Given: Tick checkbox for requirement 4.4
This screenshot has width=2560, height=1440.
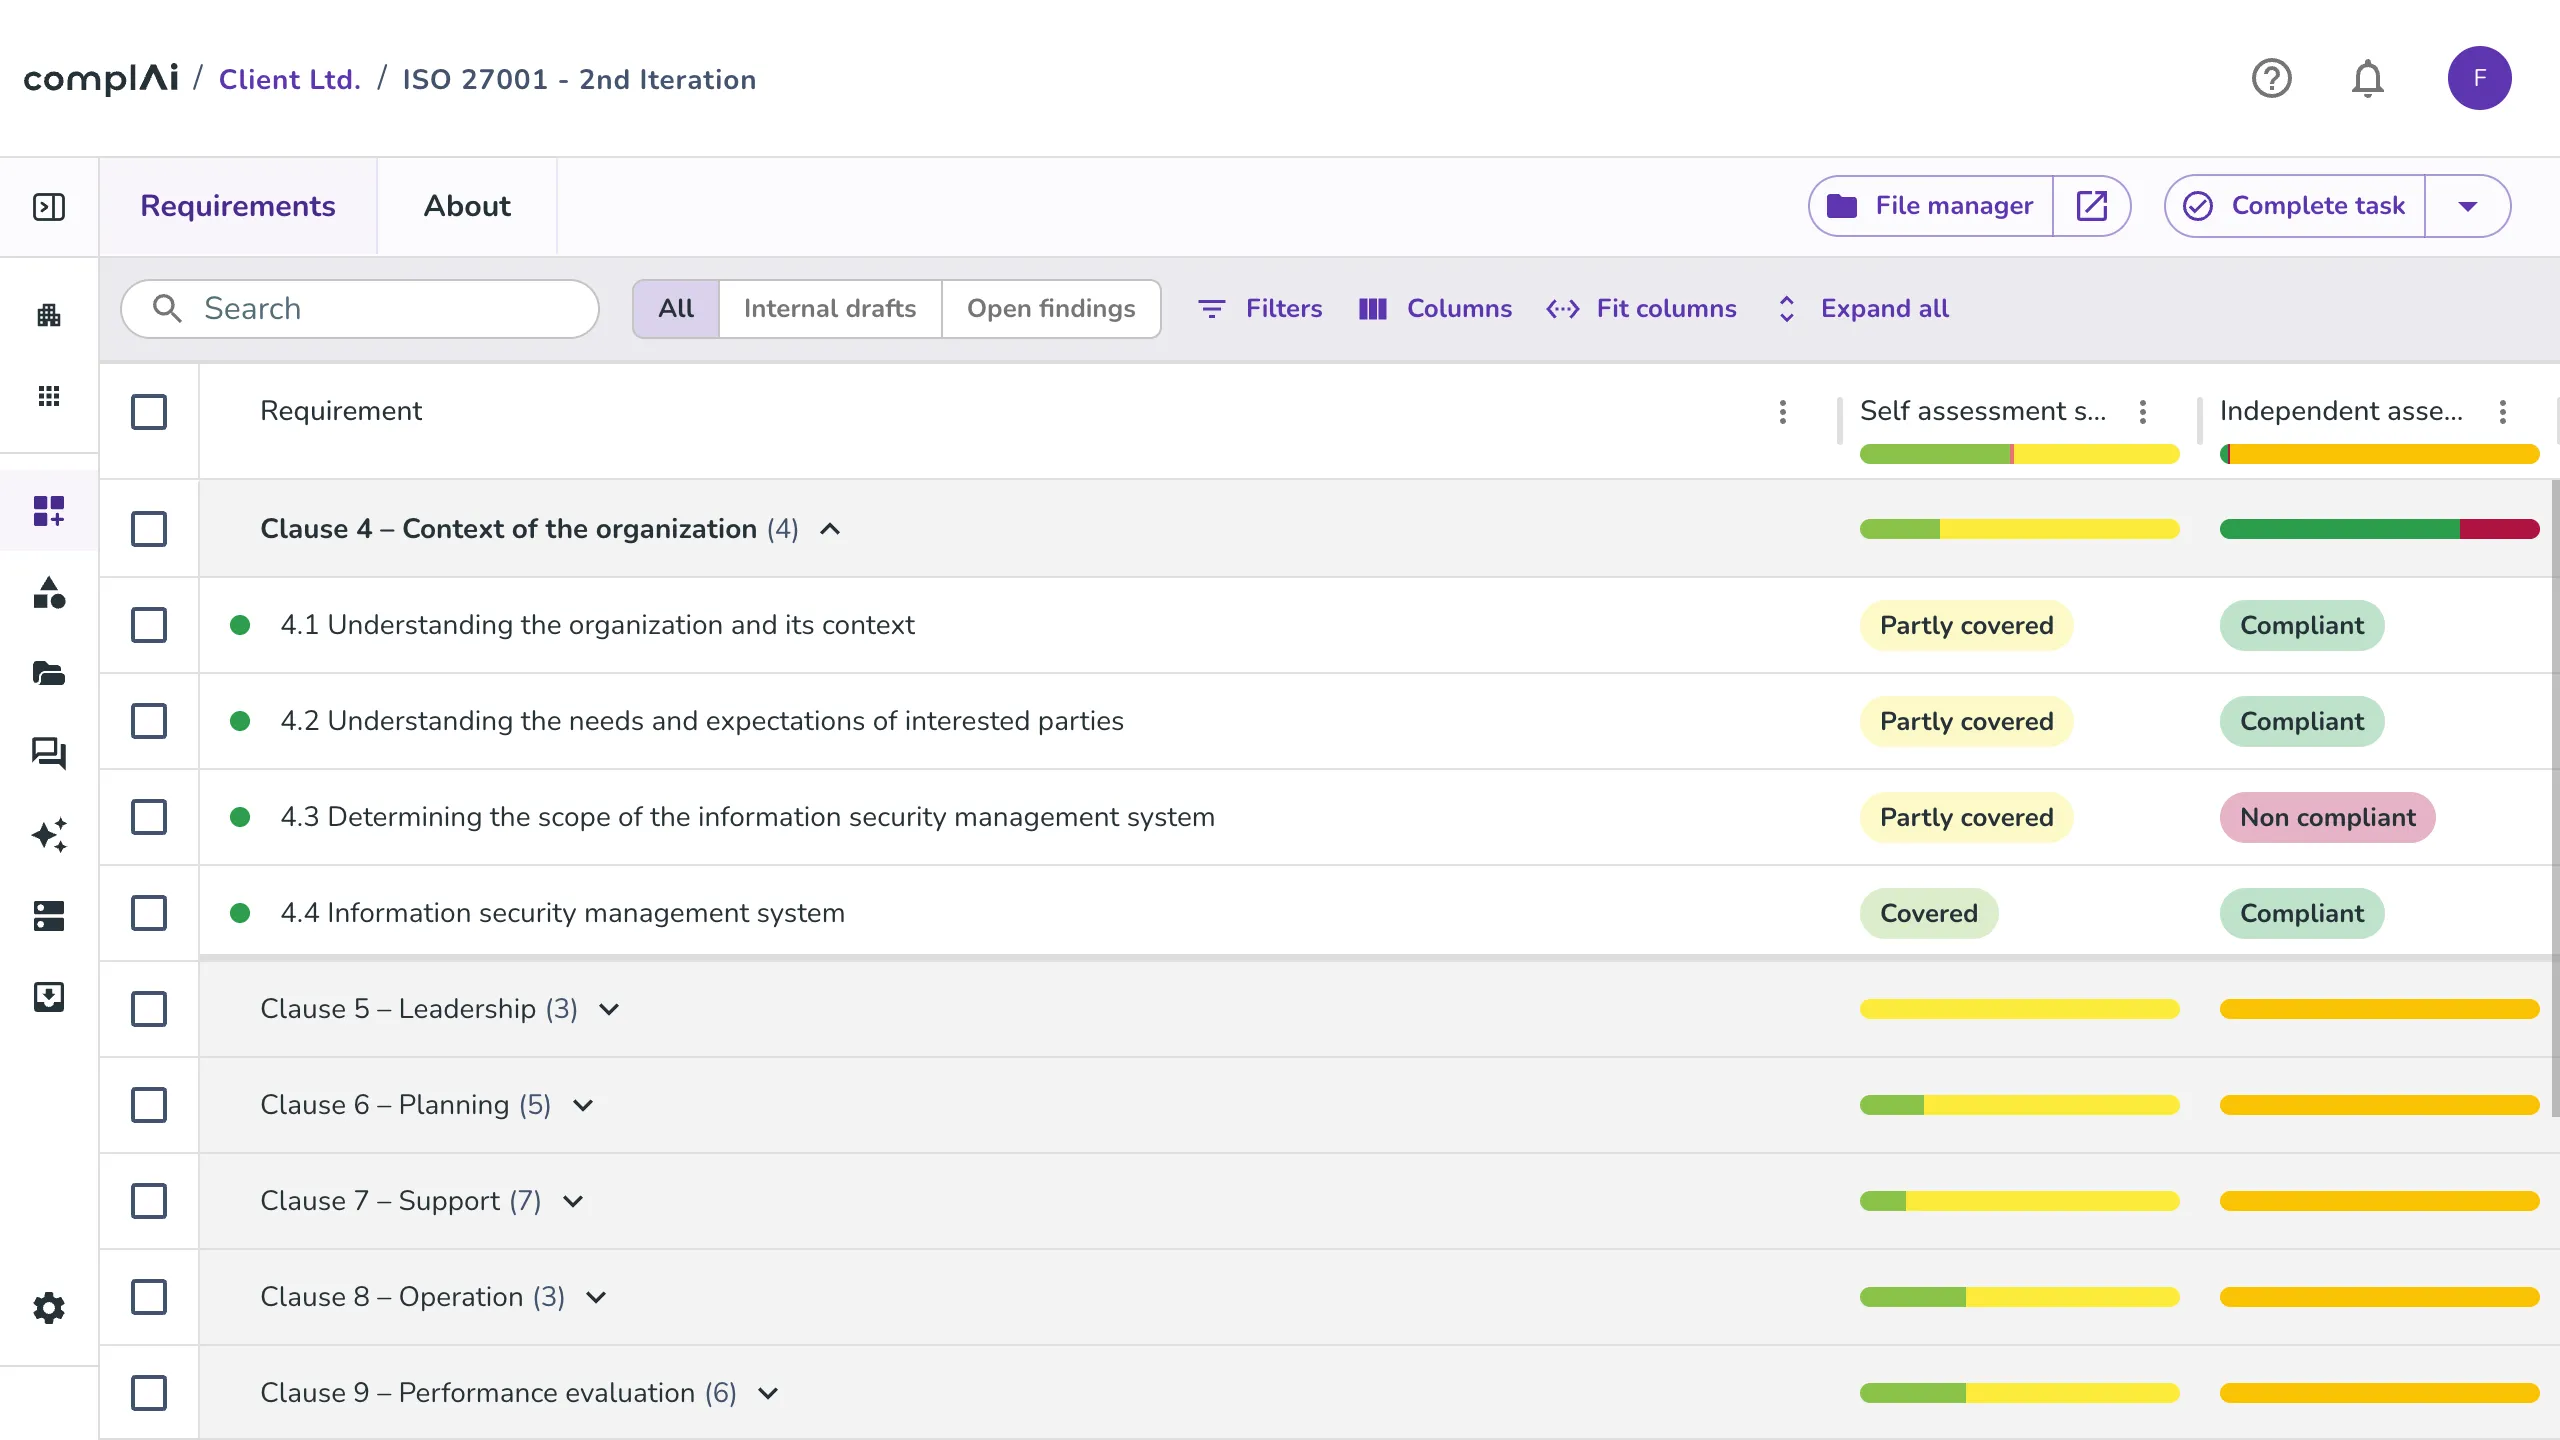Looking at the screenshot, I should pos(149,913).
